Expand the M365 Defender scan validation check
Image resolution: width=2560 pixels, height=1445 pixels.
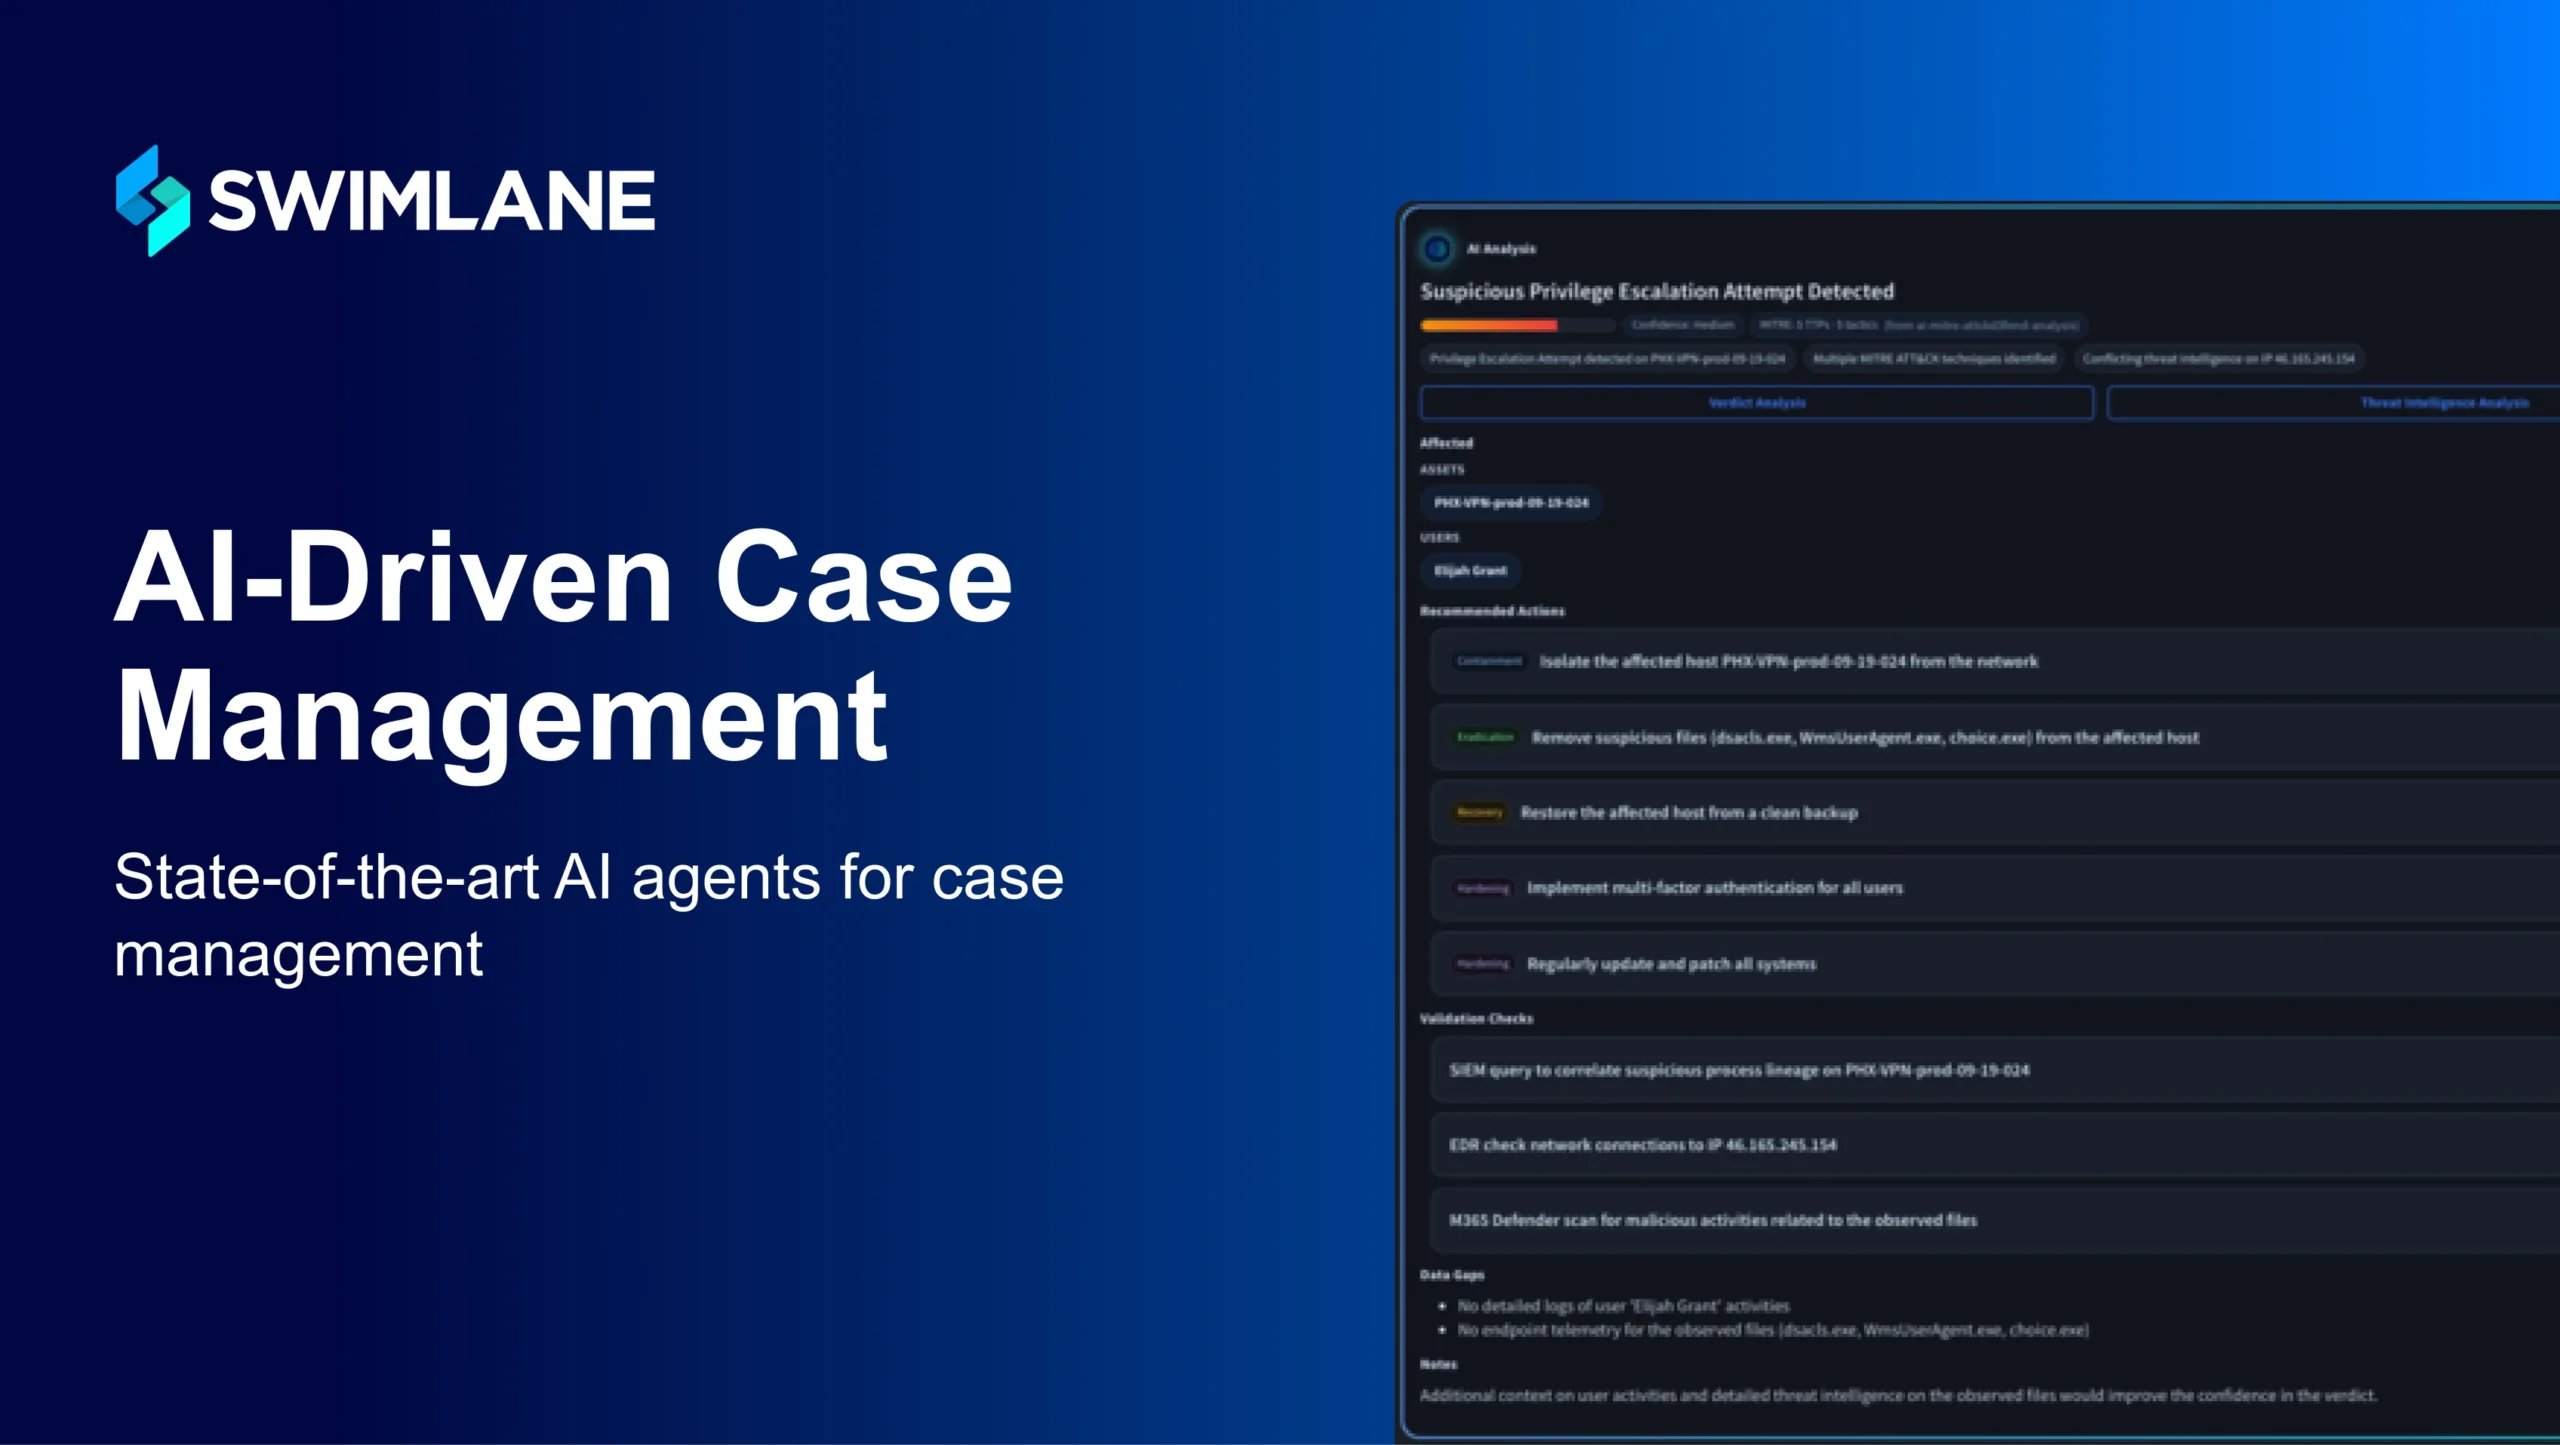click(x=1712, y=1220)
